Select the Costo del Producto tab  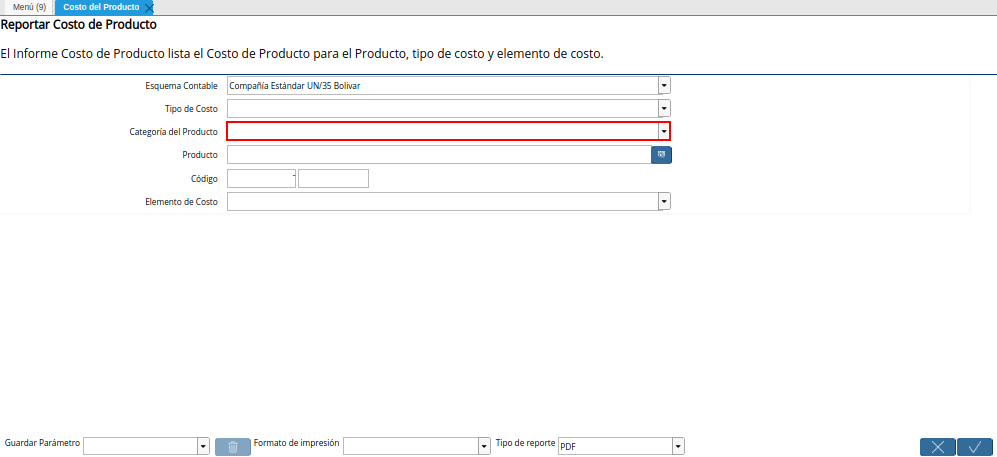(101, 7)
